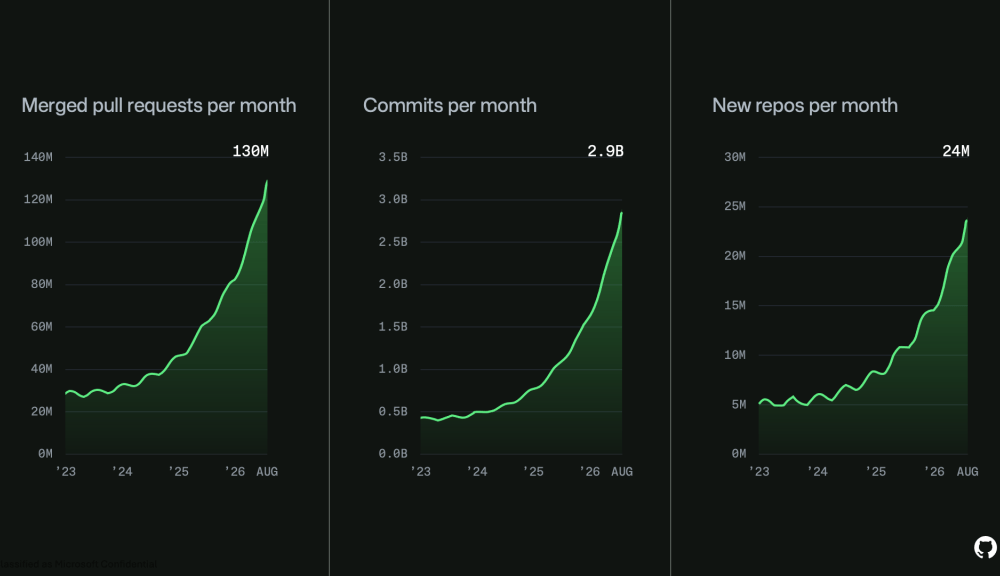Click 20M on the new repos chart axis
Screen dimensions: 1000x576
tap(735, 256)
